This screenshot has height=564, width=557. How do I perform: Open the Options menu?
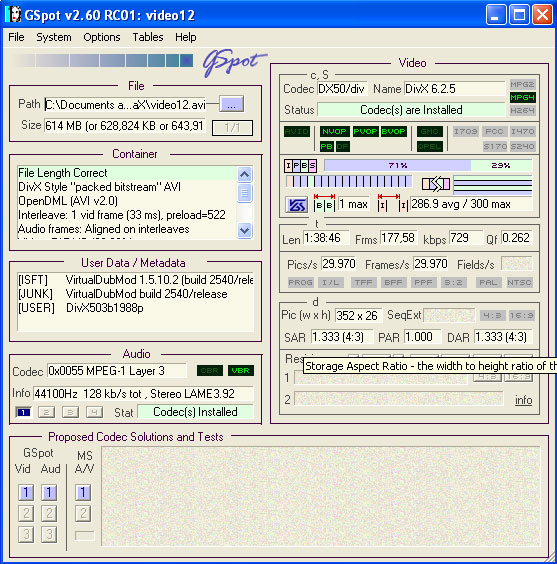pyautogui.click(x=102, y=37)
